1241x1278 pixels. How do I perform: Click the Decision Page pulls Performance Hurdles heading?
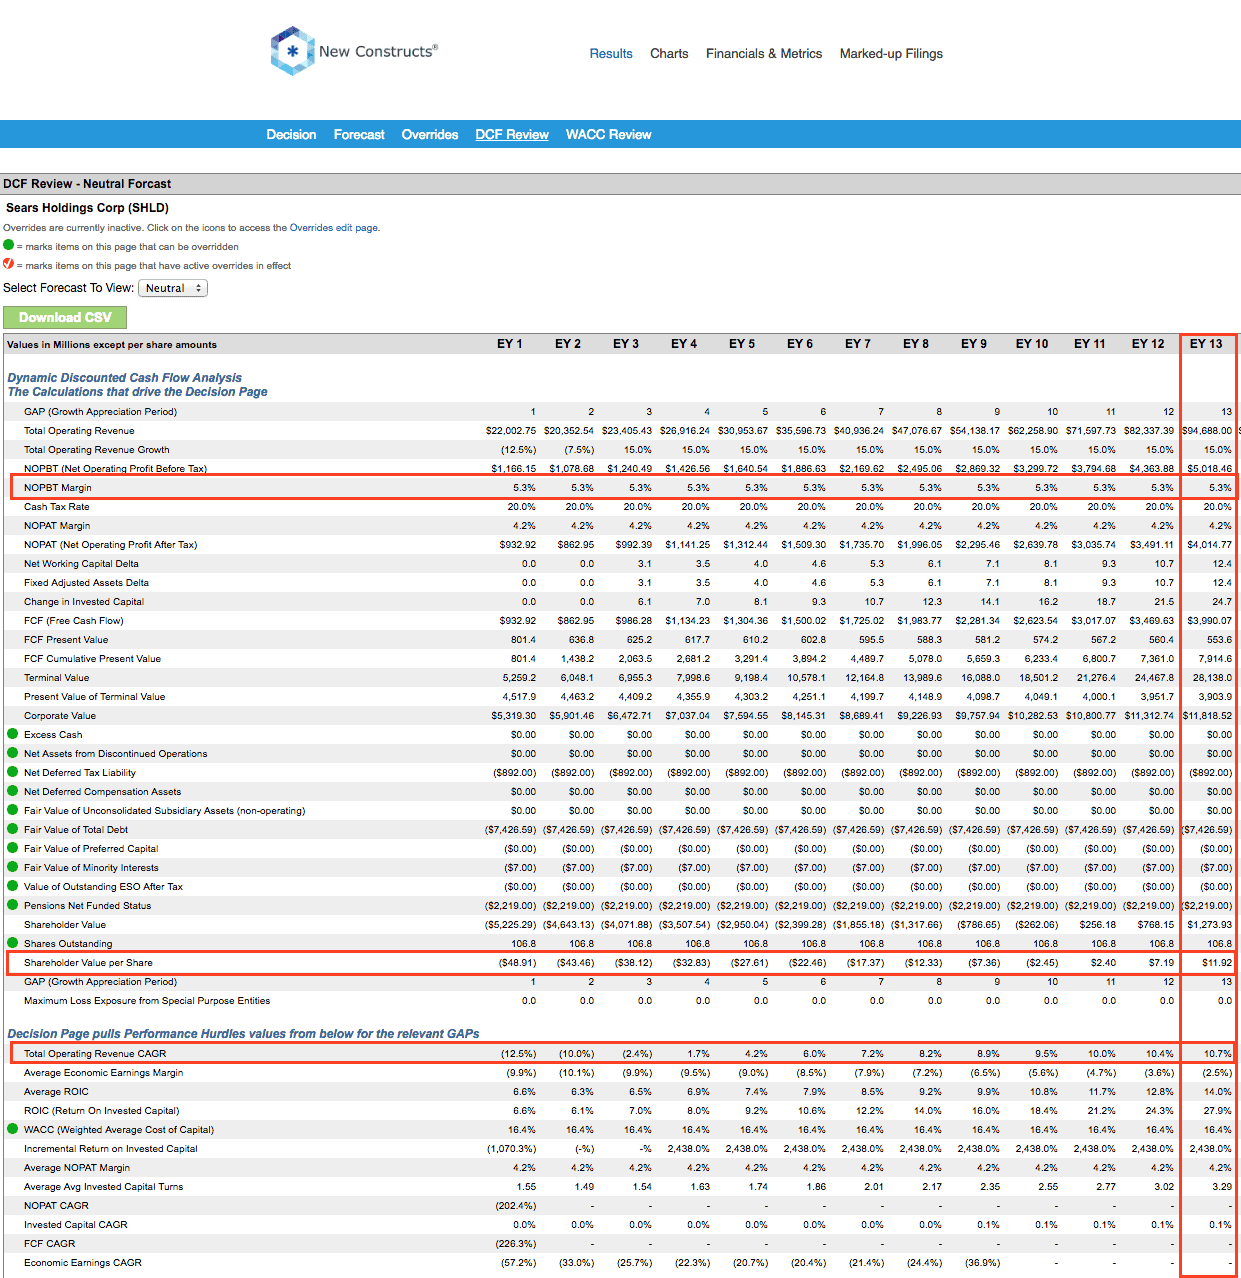(x=243, y=1034)
